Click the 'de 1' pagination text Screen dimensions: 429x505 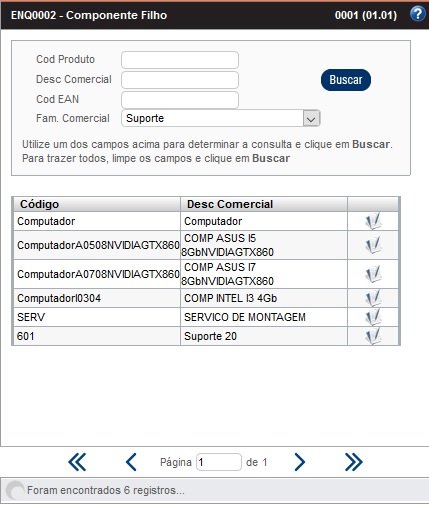coord(257,462)
